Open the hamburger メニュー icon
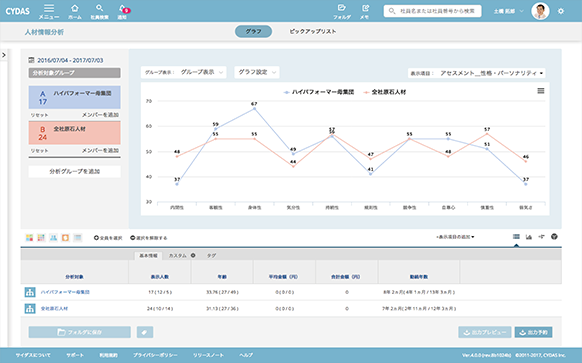The image size is (582, 363). [49, 12]
